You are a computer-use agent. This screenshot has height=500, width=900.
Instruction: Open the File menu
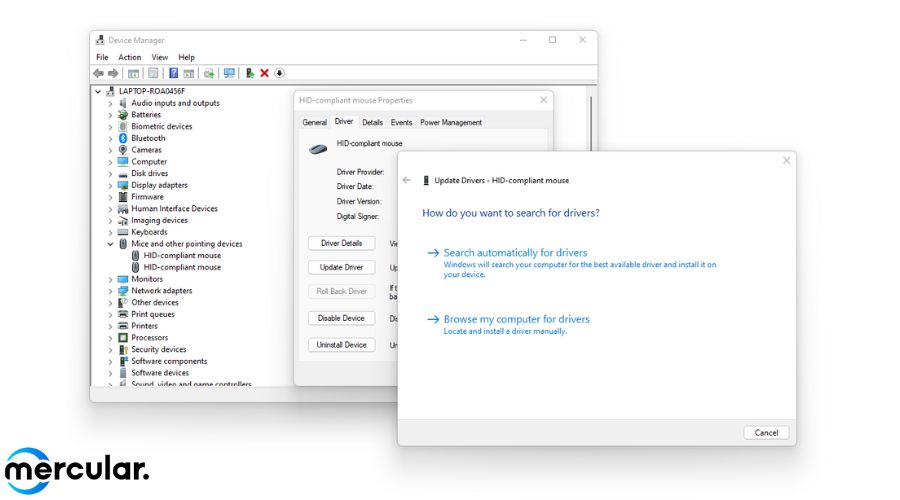pyautogui.click(x=102, y=57)
